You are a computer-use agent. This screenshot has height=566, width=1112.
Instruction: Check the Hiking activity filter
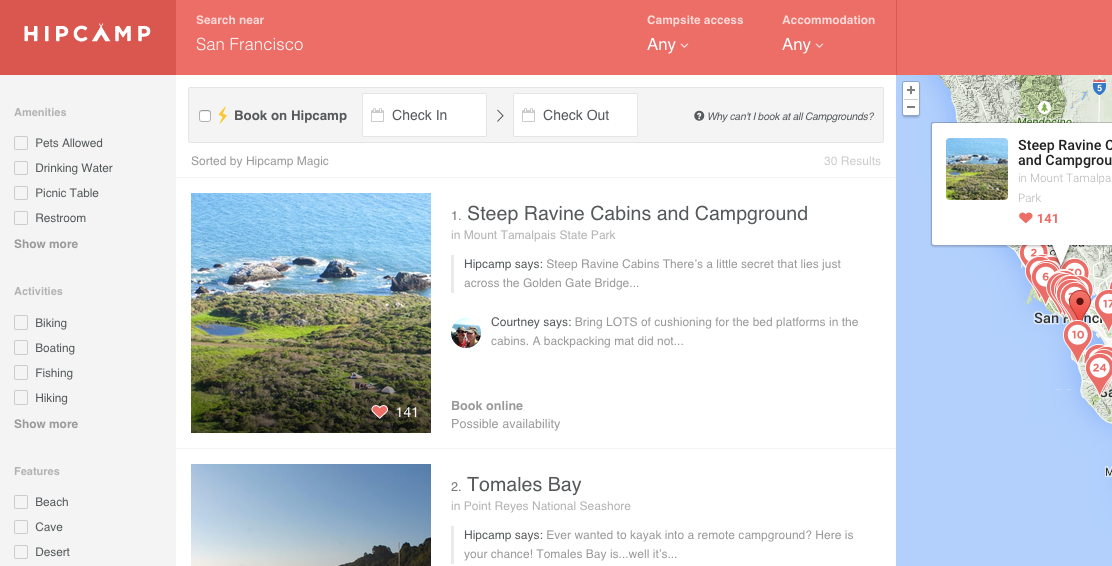coord(21,397)
